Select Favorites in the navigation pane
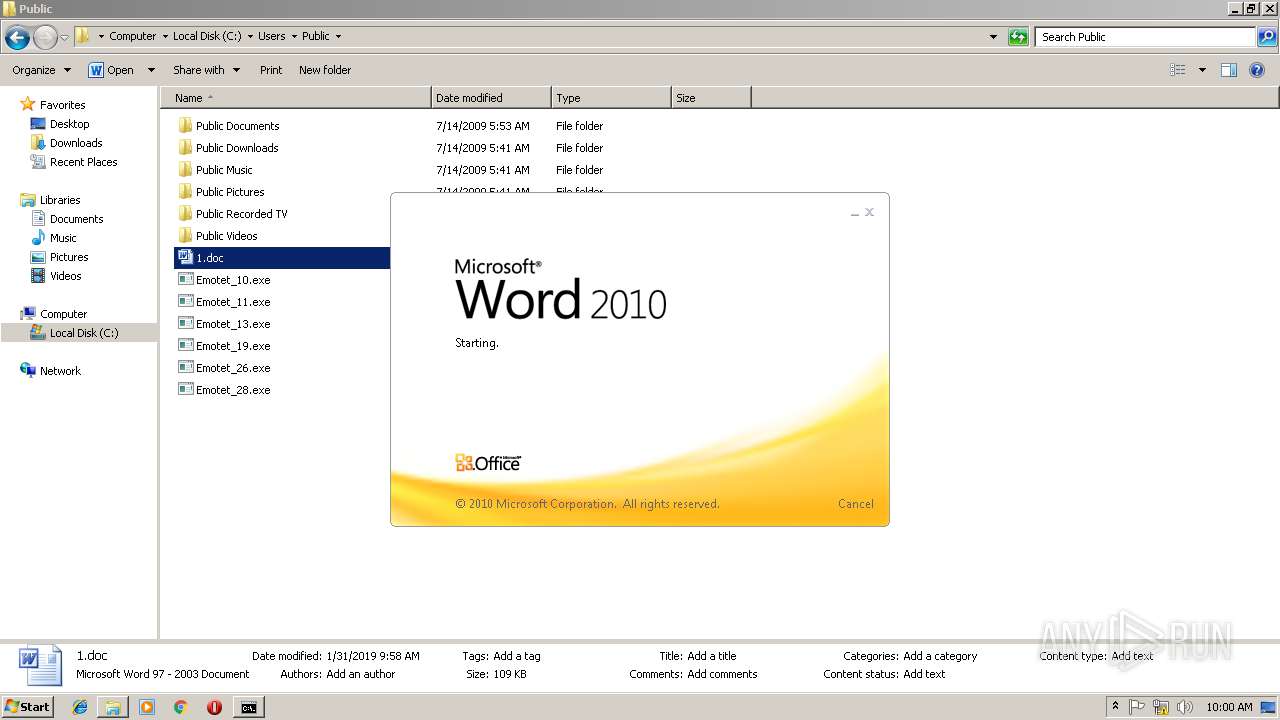1280x720 pixels. (x=62, y=105)
